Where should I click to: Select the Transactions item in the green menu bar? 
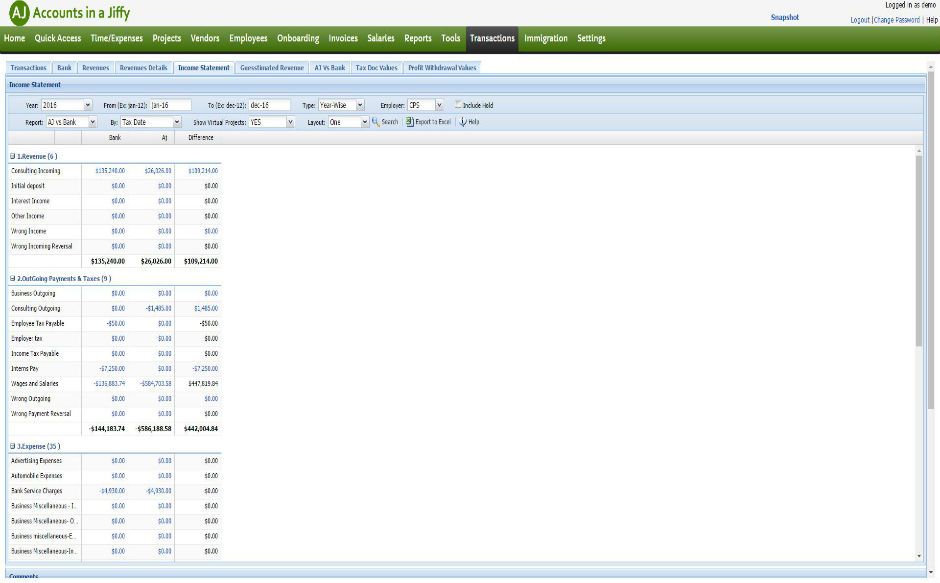(492, 38)
